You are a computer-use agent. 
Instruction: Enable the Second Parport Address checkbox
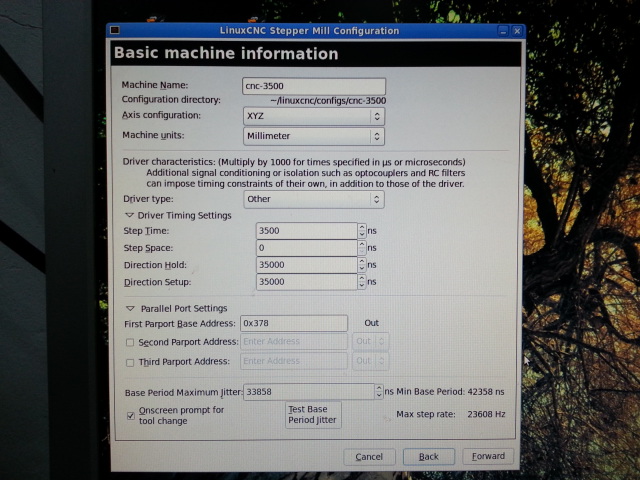tap(130, 342)
